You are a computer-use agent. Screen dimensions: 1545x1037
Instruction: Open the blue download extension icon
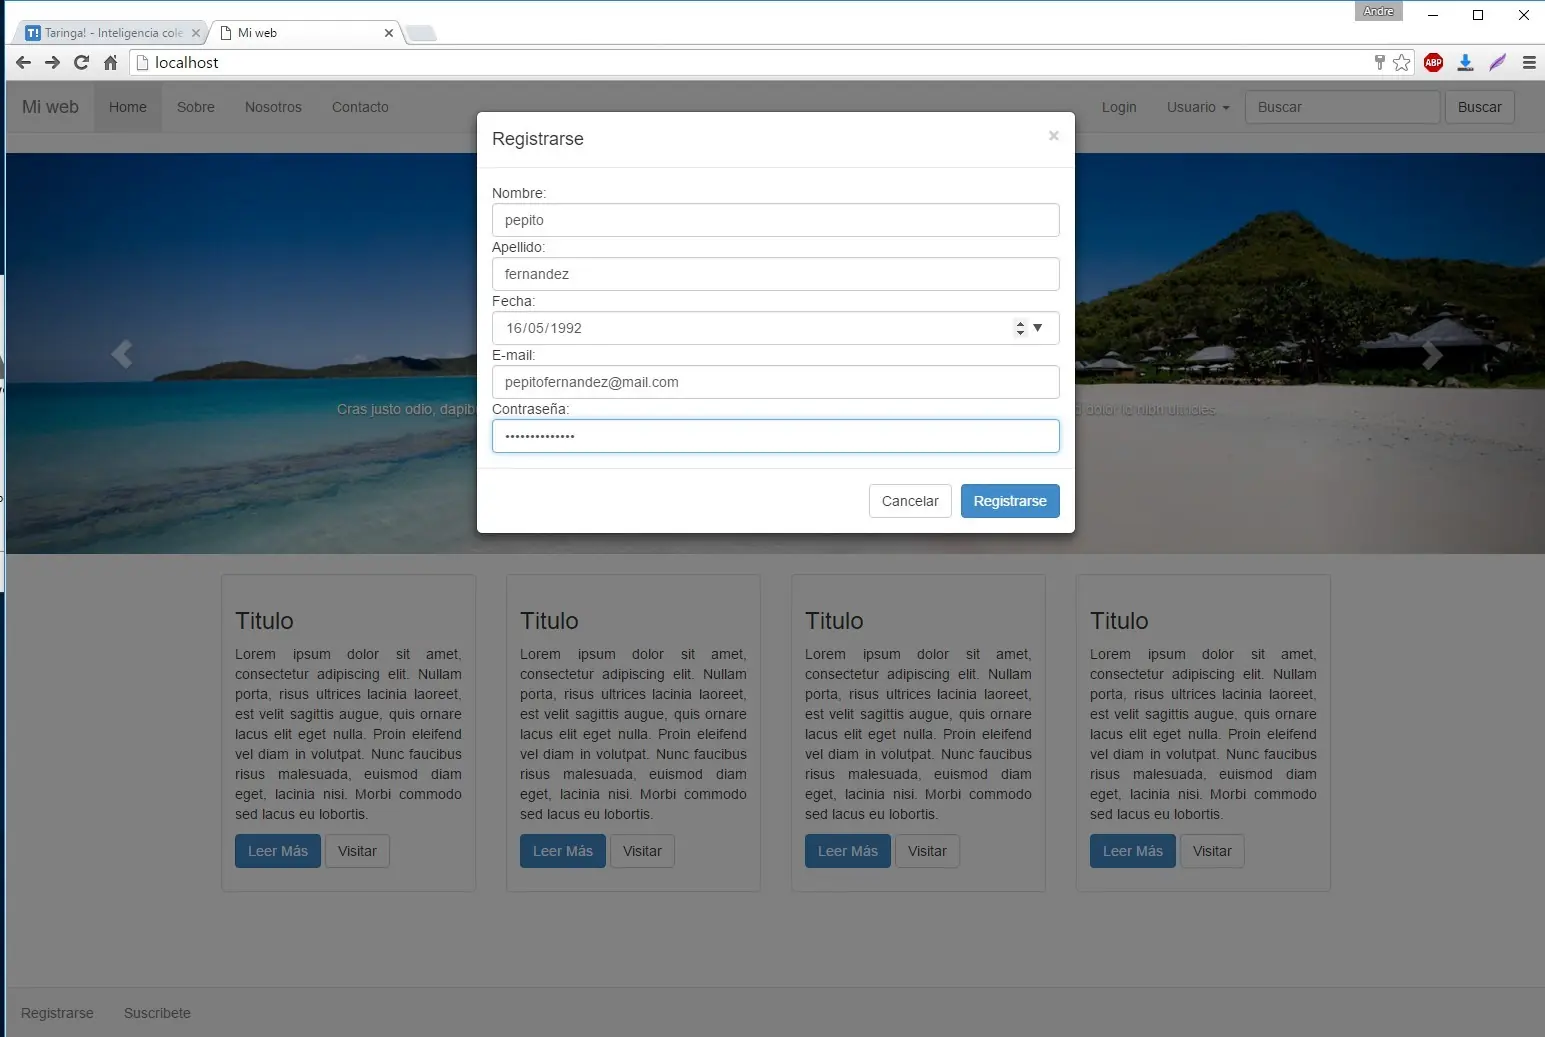click(x=1465, y=62)
